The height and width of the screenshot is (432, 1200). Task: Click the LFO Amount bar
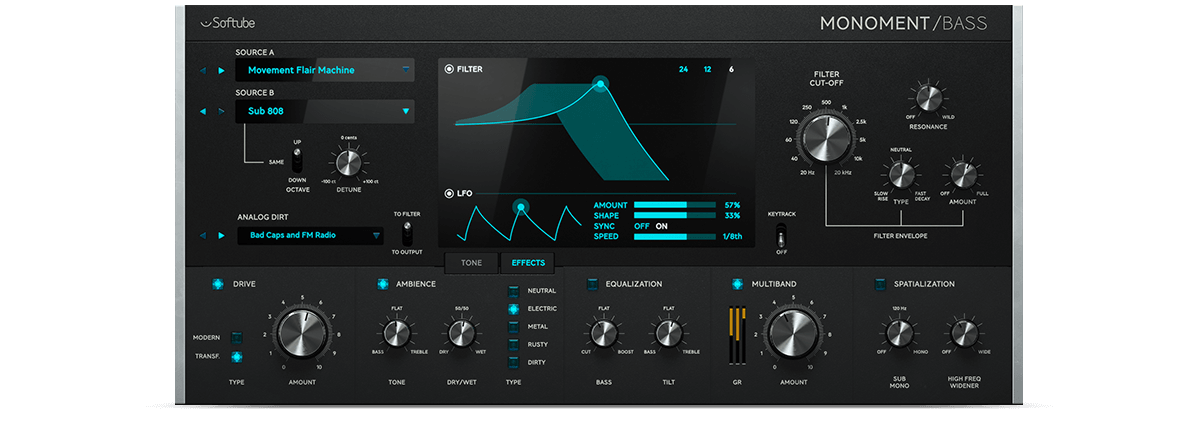coord(674,204)
